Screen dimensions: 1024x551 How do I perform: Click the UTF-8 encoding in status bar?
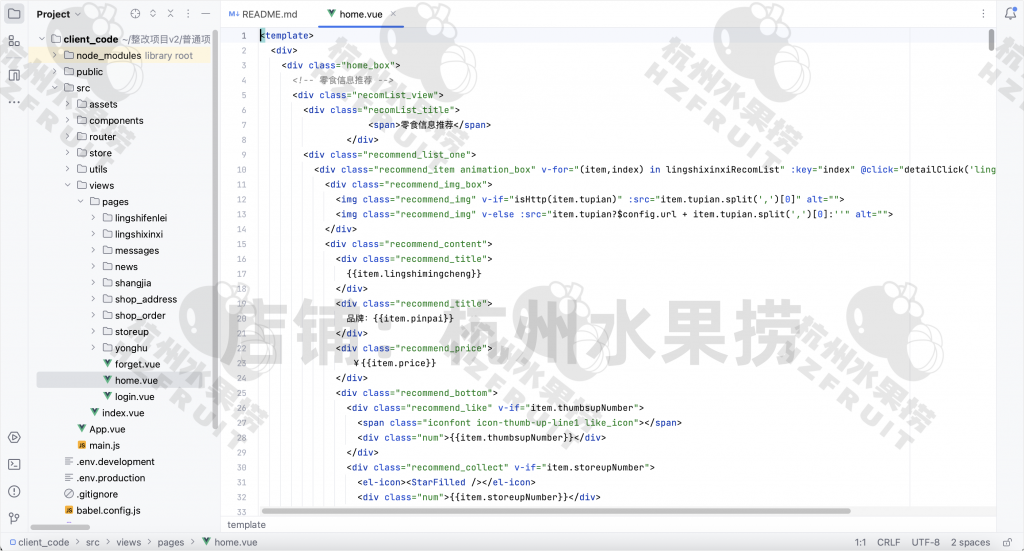pyautogui.click(x=925, y=542)
